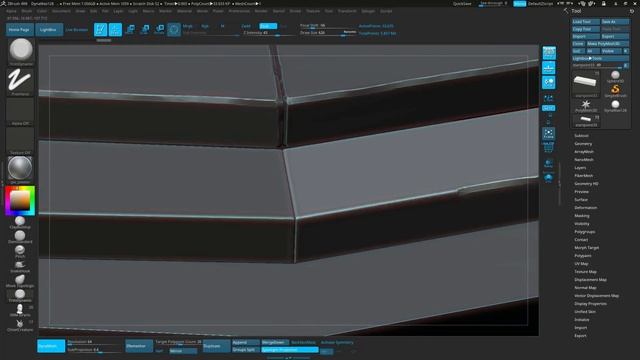Adjust DynaMesh Resolution slider
Image resolution: width=640 pixels, height=360 pixels.
94,342
